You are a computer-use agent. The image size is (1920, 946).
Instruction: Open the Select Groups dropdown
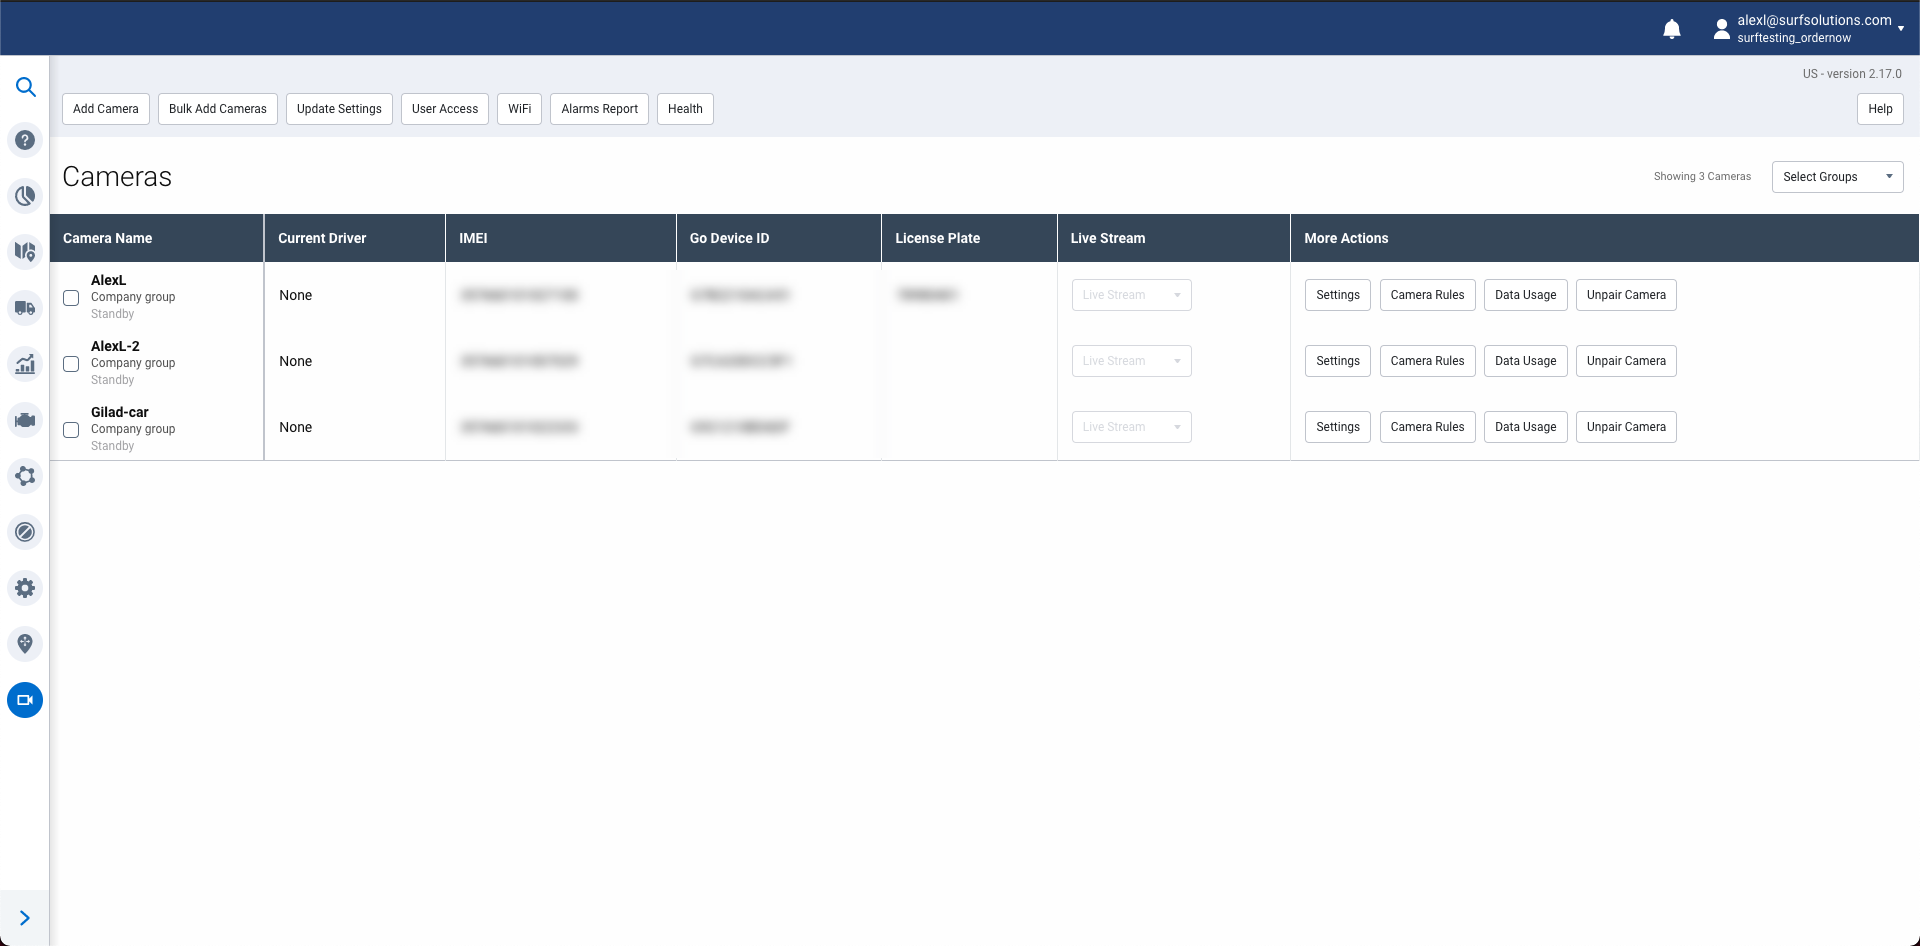coord(1836,177)
